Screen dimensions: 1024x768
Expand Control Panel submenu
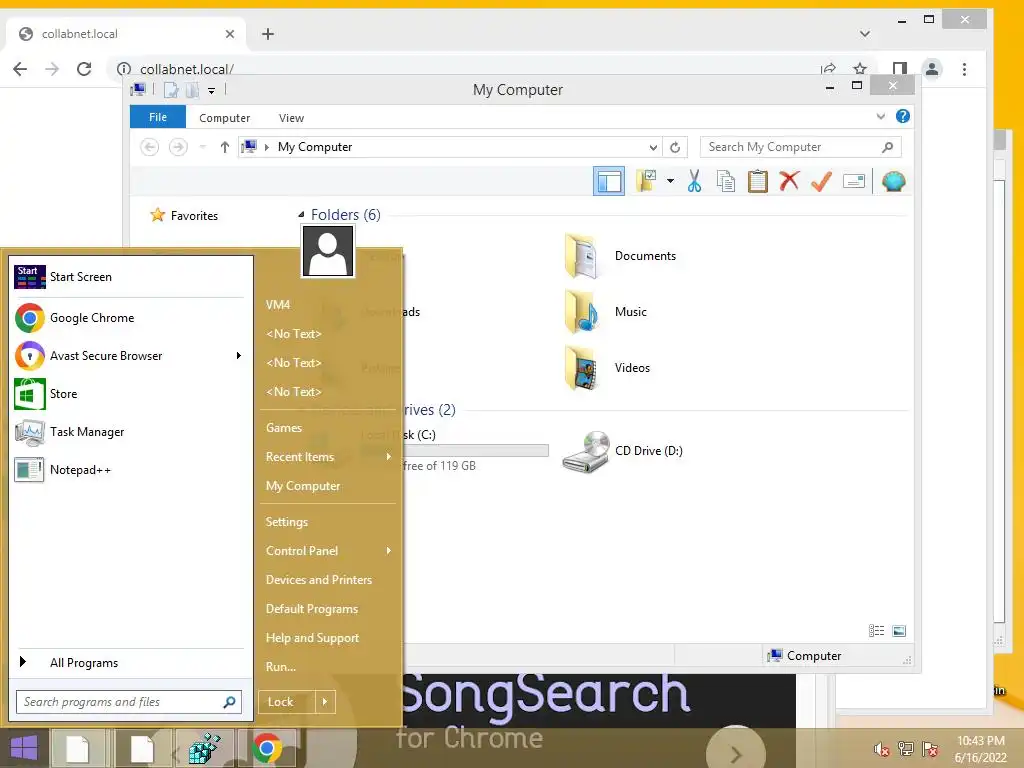[x=328, y=551]
